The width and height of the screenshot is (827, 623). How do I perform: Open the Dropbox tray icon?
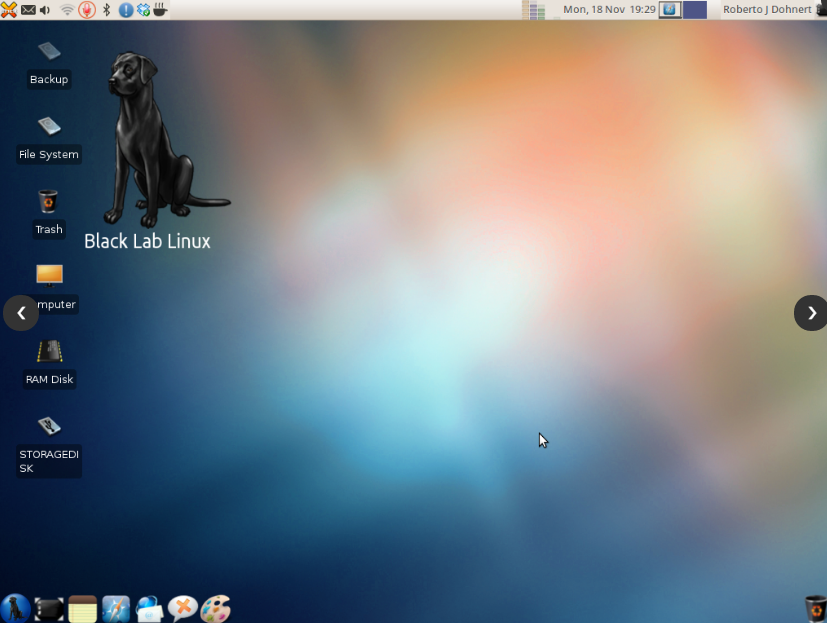(x=143, y=9)
